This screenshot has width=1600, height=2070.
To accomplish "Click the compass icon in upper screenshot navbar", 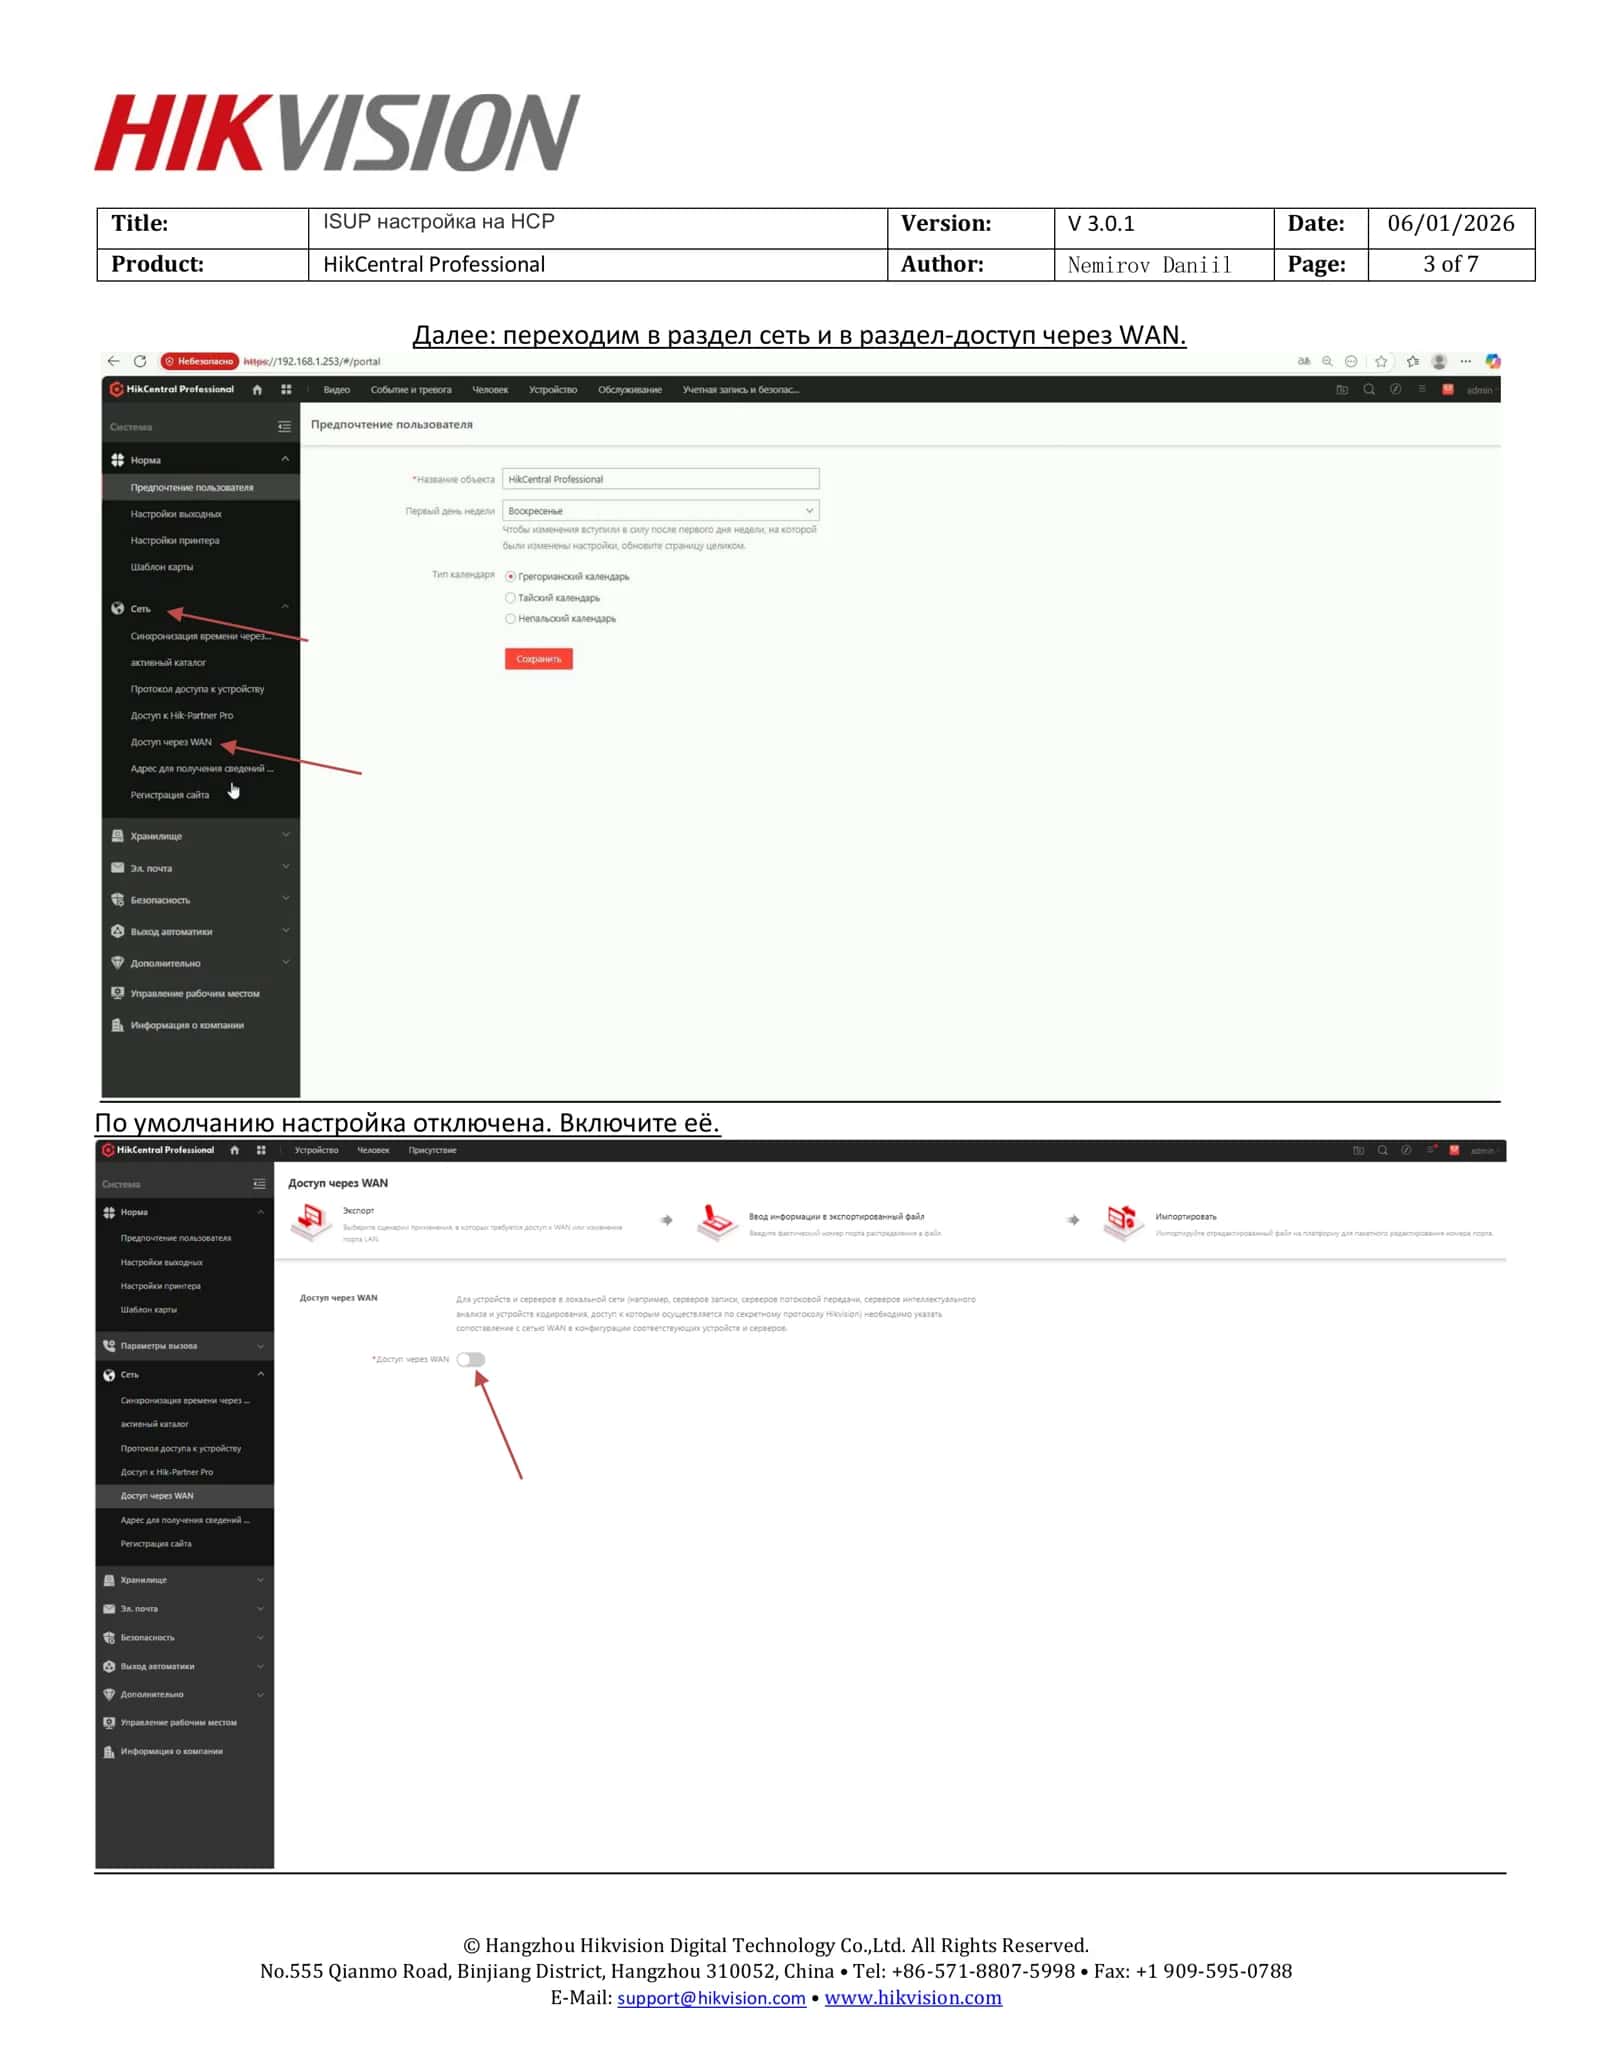I will click(x=1395, y=390).
